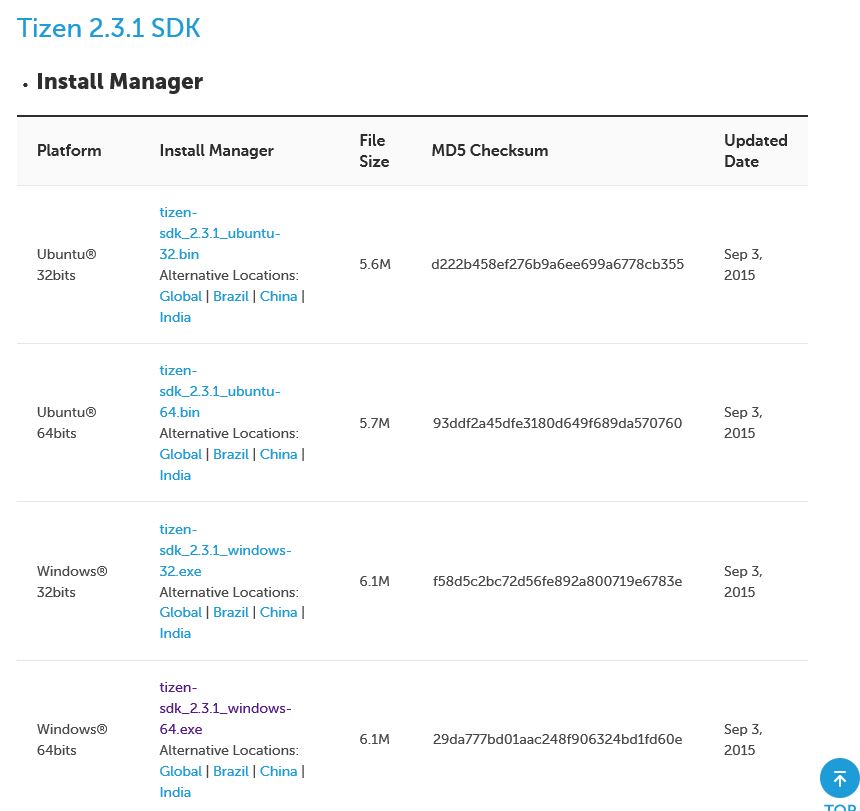Click the Windows 64bits platform cell
The image size is (860, 811).
tap(72, 739)
